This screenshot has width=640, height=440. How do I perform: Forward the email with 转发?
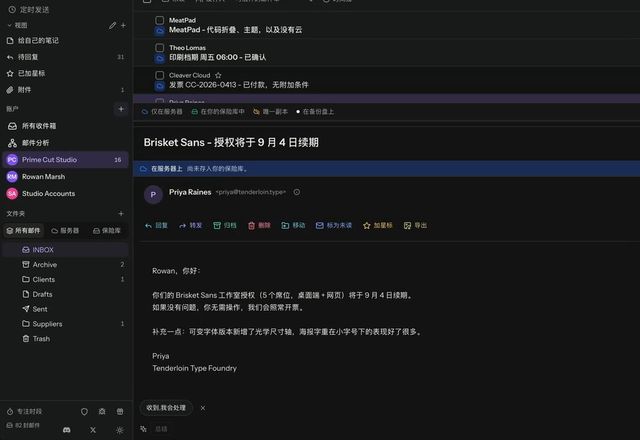(191, 225)
